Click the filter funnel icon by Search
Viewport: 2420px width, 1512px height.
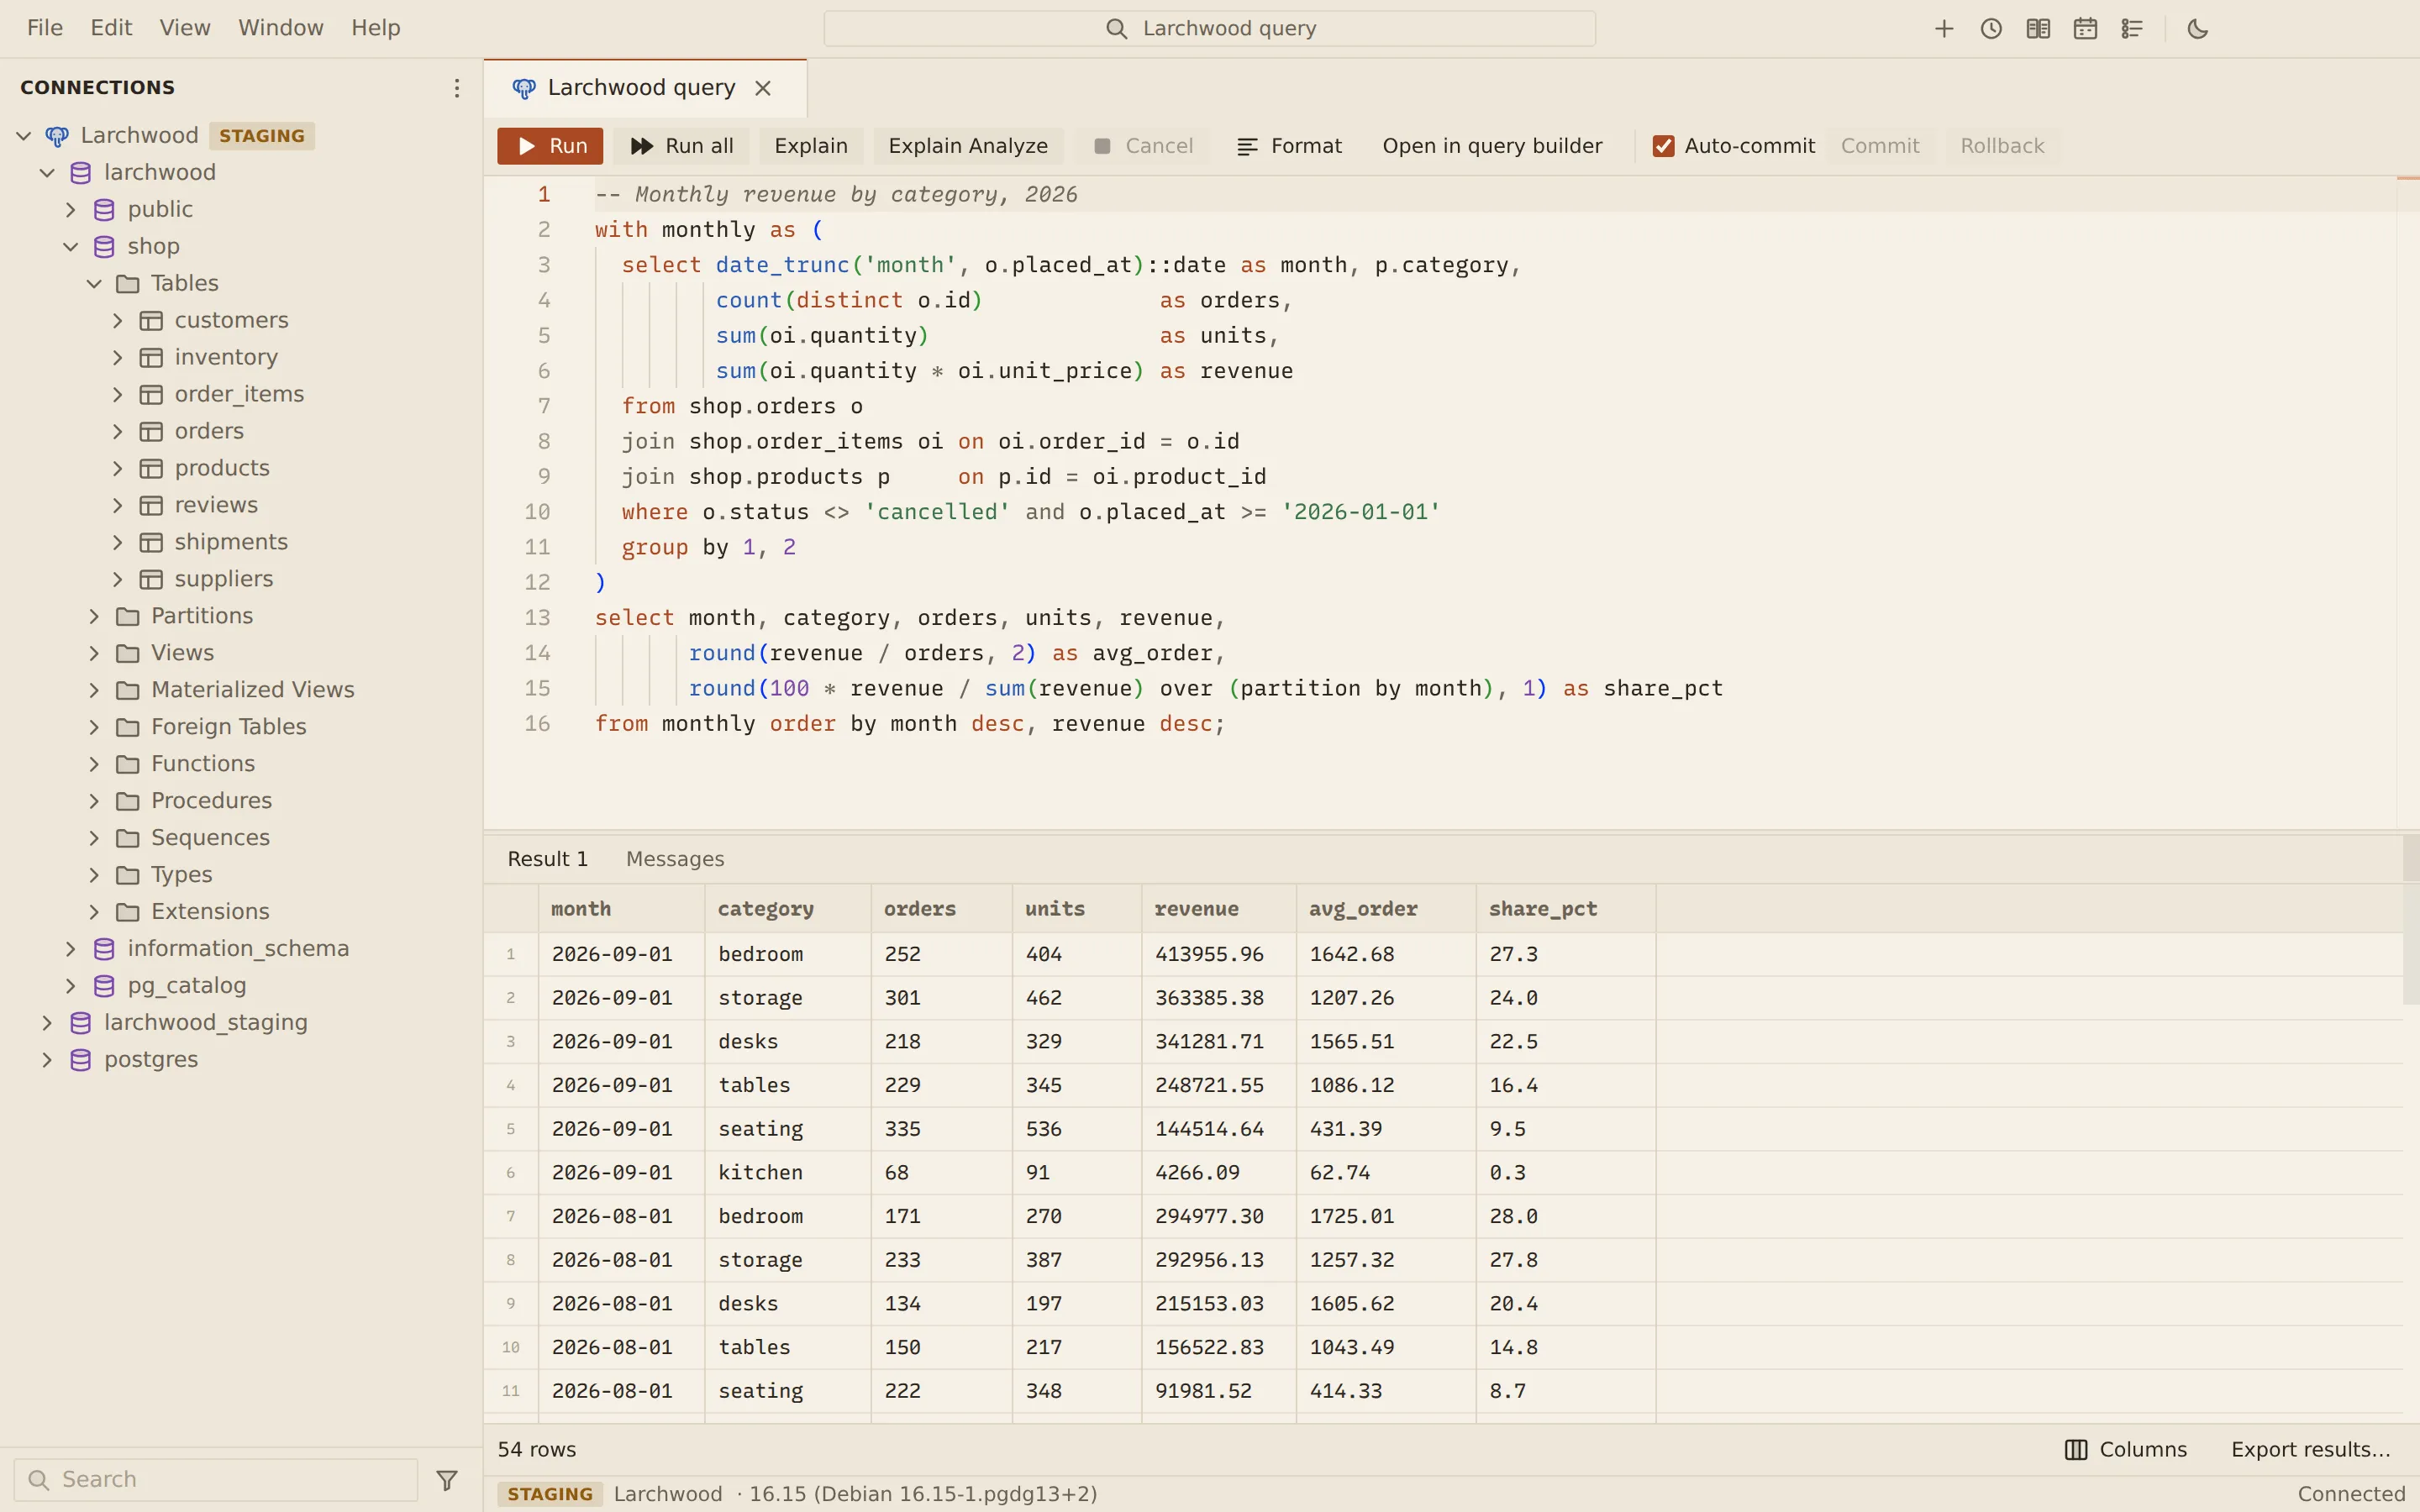point(447,1480)
